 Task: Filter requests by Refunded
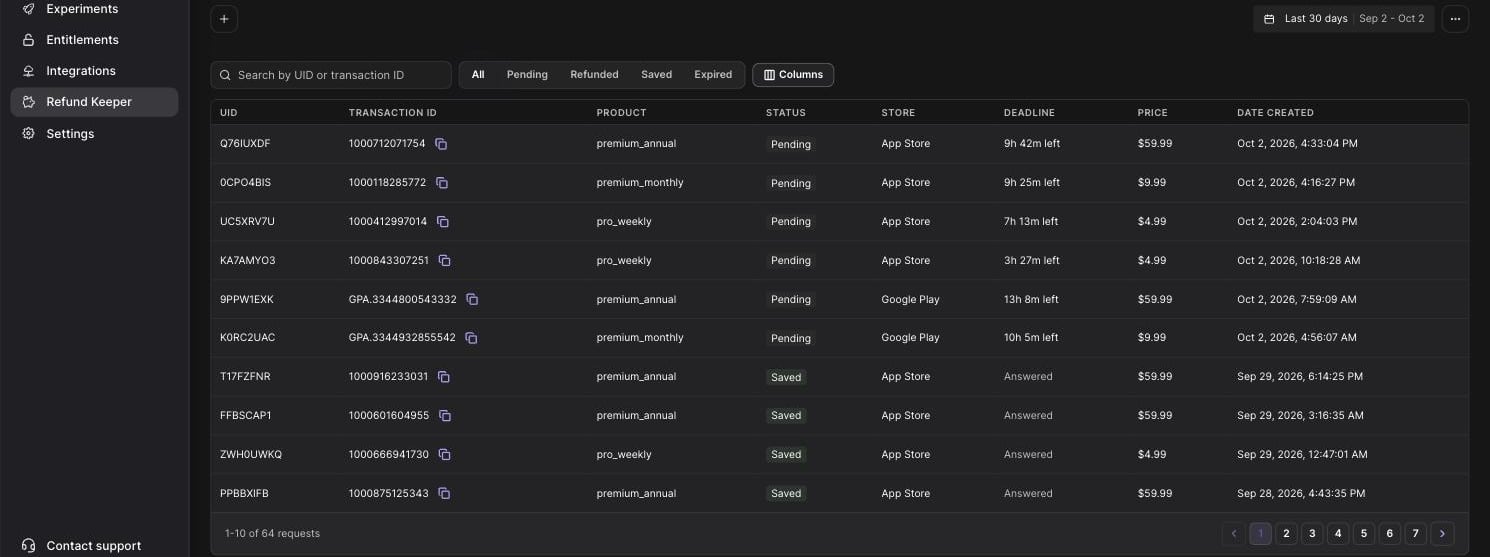click(x=594, y=75)
